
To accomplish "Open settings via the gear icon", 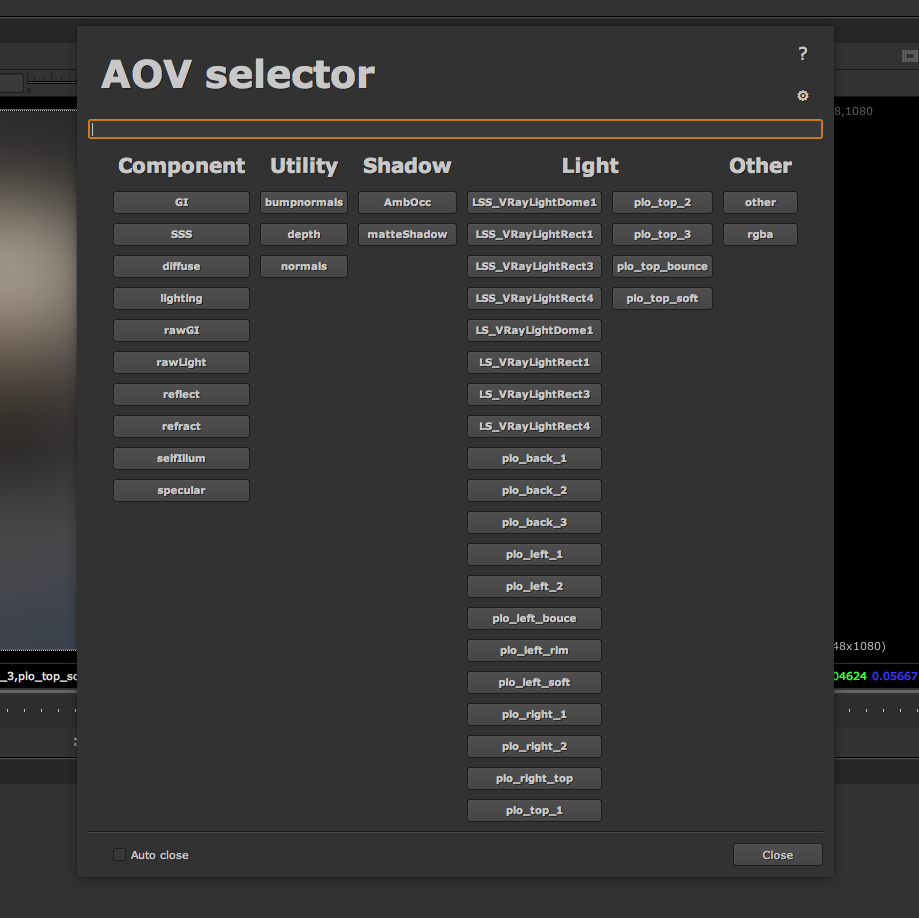I will click(x=802, y=96).
